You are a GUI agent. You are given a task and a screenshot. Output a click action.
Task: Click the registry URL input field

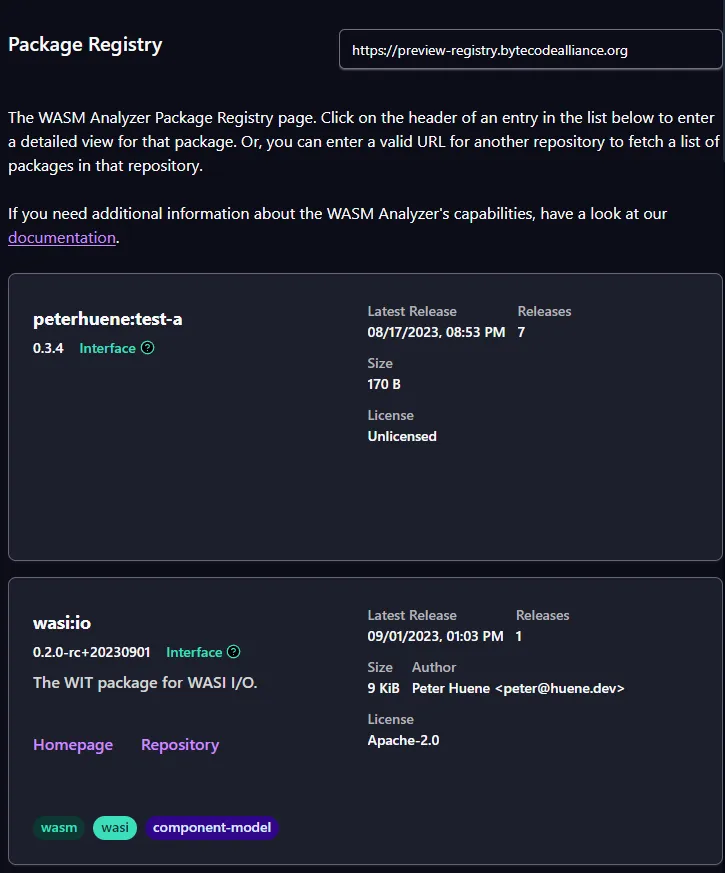(530, 49)
